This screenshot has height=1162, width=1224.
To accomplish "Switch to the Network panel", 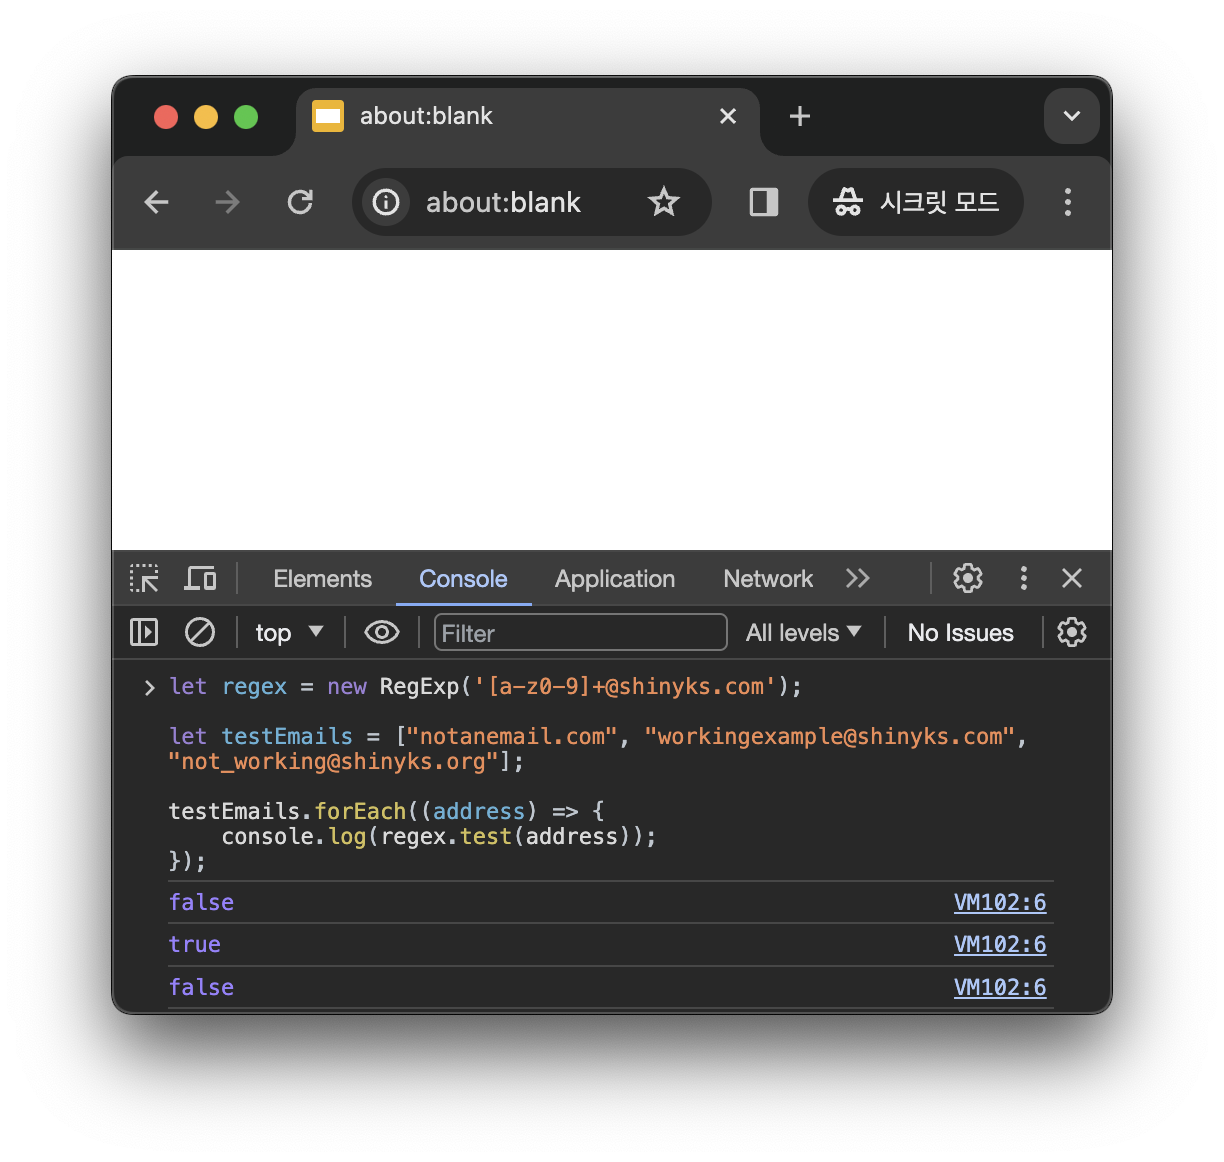I will point(768,579).
